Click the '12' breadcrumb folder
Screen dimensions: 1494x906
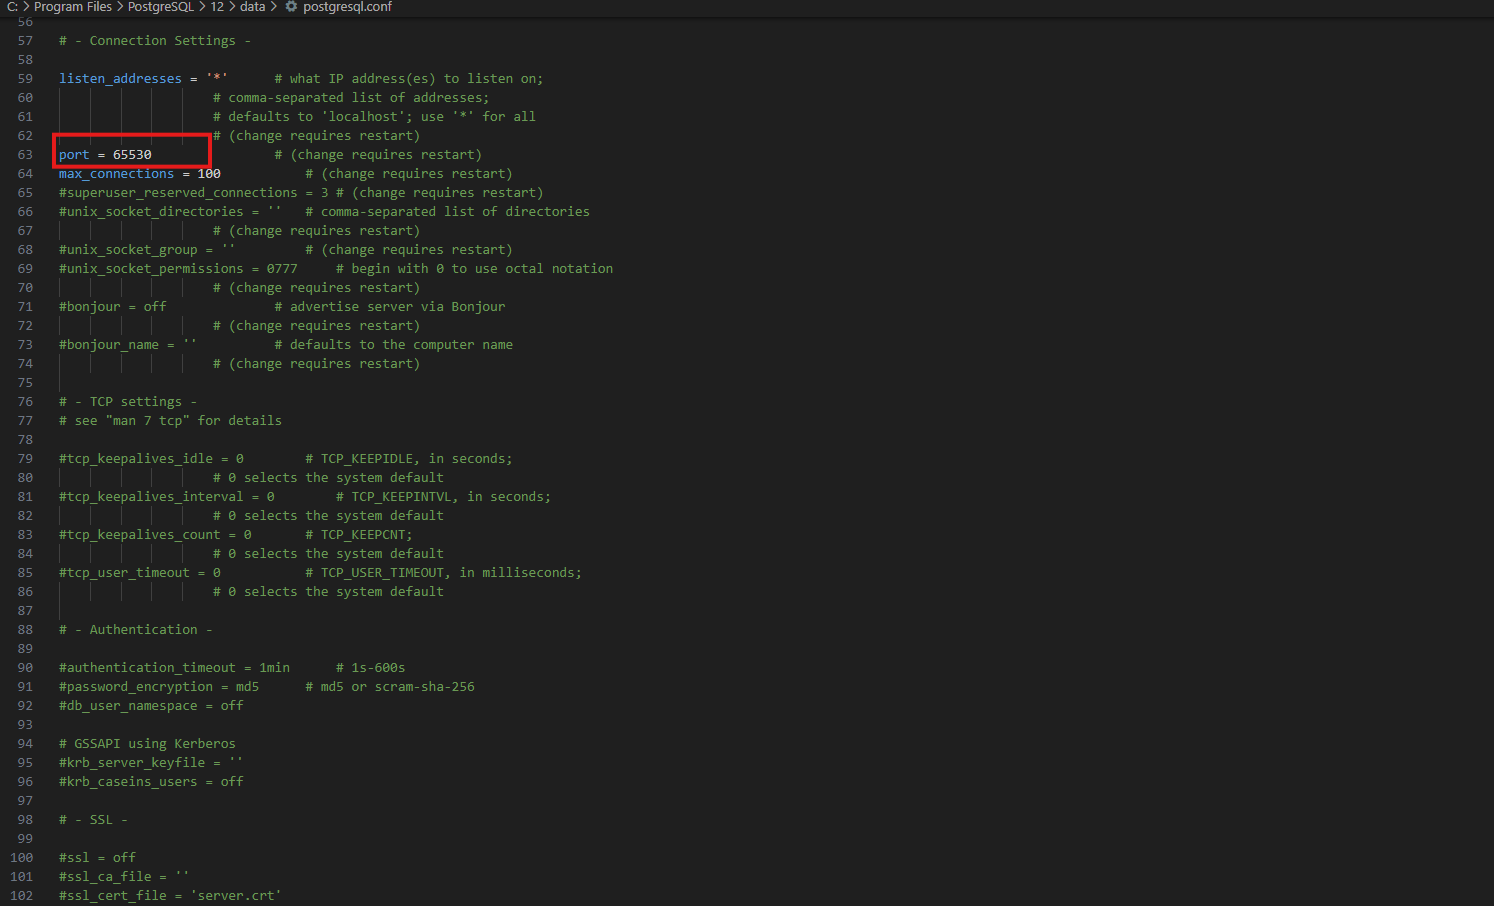click(x=217, y=7)
